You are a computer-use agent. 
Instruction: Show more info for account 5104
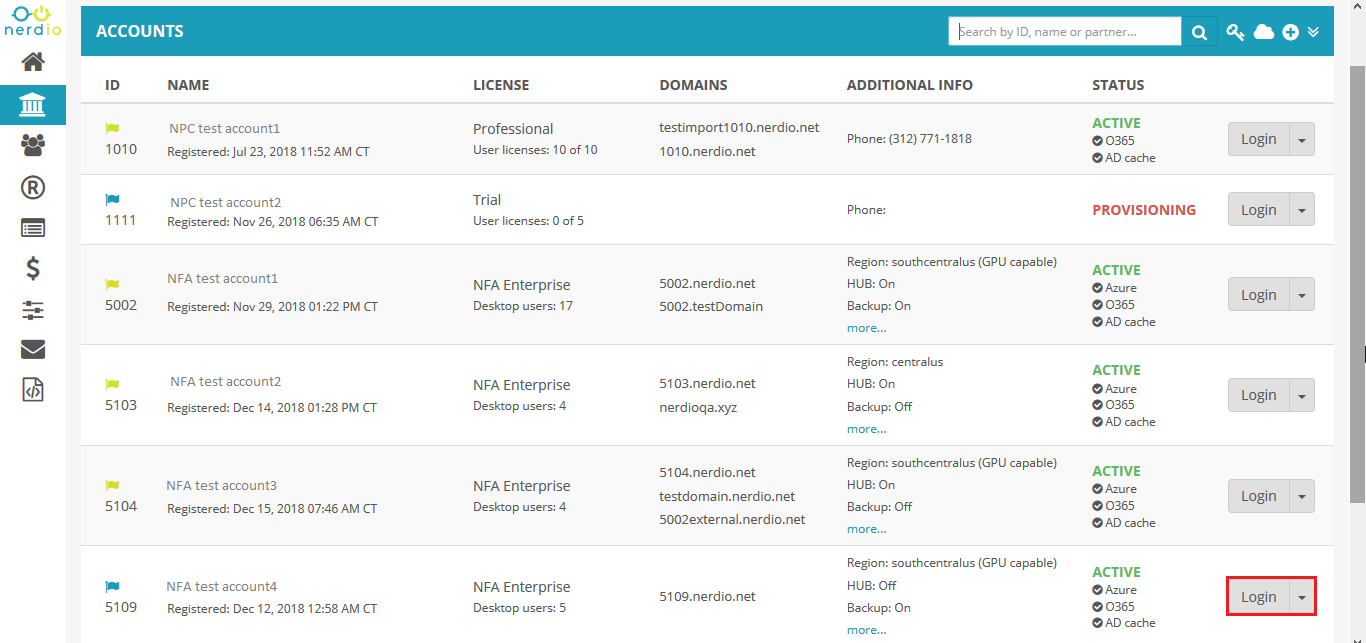866,529
